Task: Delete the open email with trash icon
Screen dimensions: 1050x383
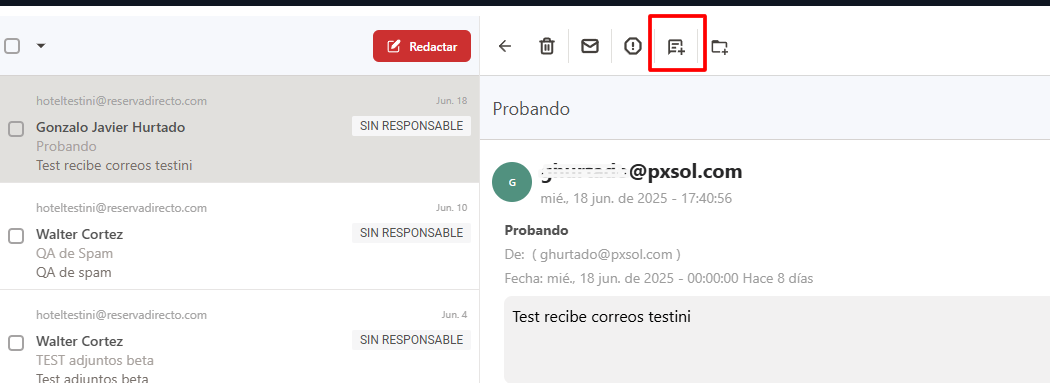Action: [547, 46]
